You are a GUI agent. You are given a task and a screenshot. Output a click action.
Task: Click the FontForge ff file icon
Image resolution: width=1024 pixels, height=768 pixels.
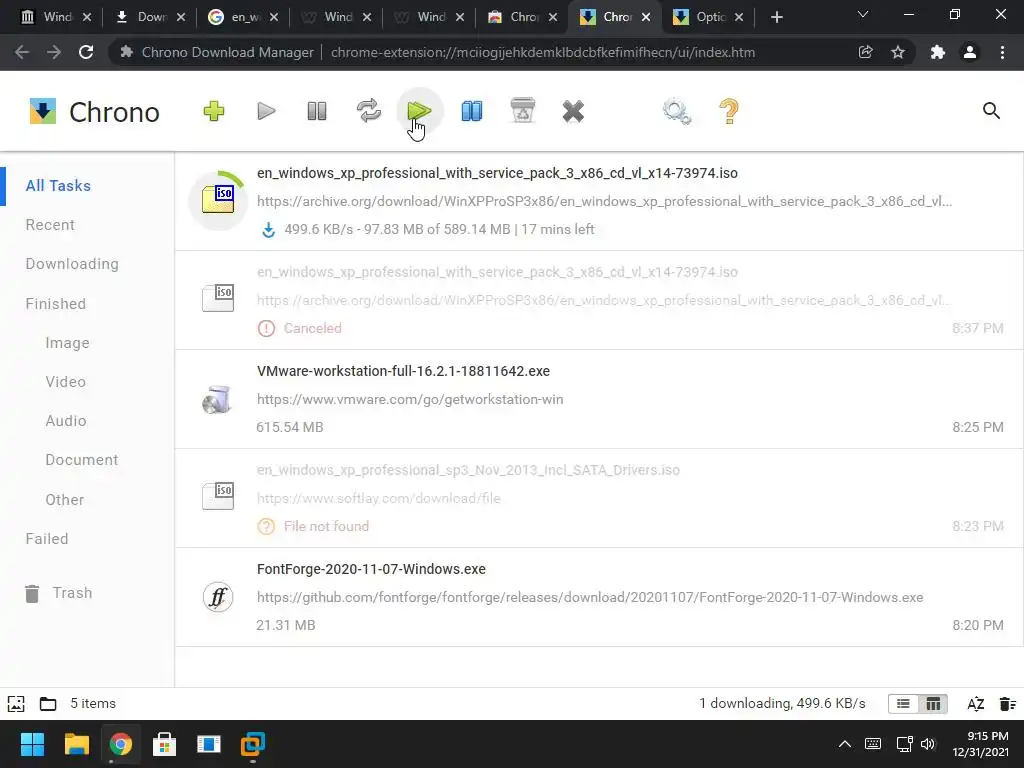click(217, 597)
